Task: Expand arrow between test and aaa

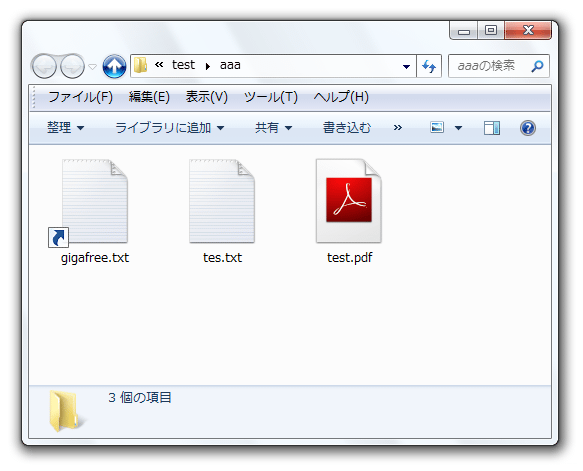Action: coord(207,66)
